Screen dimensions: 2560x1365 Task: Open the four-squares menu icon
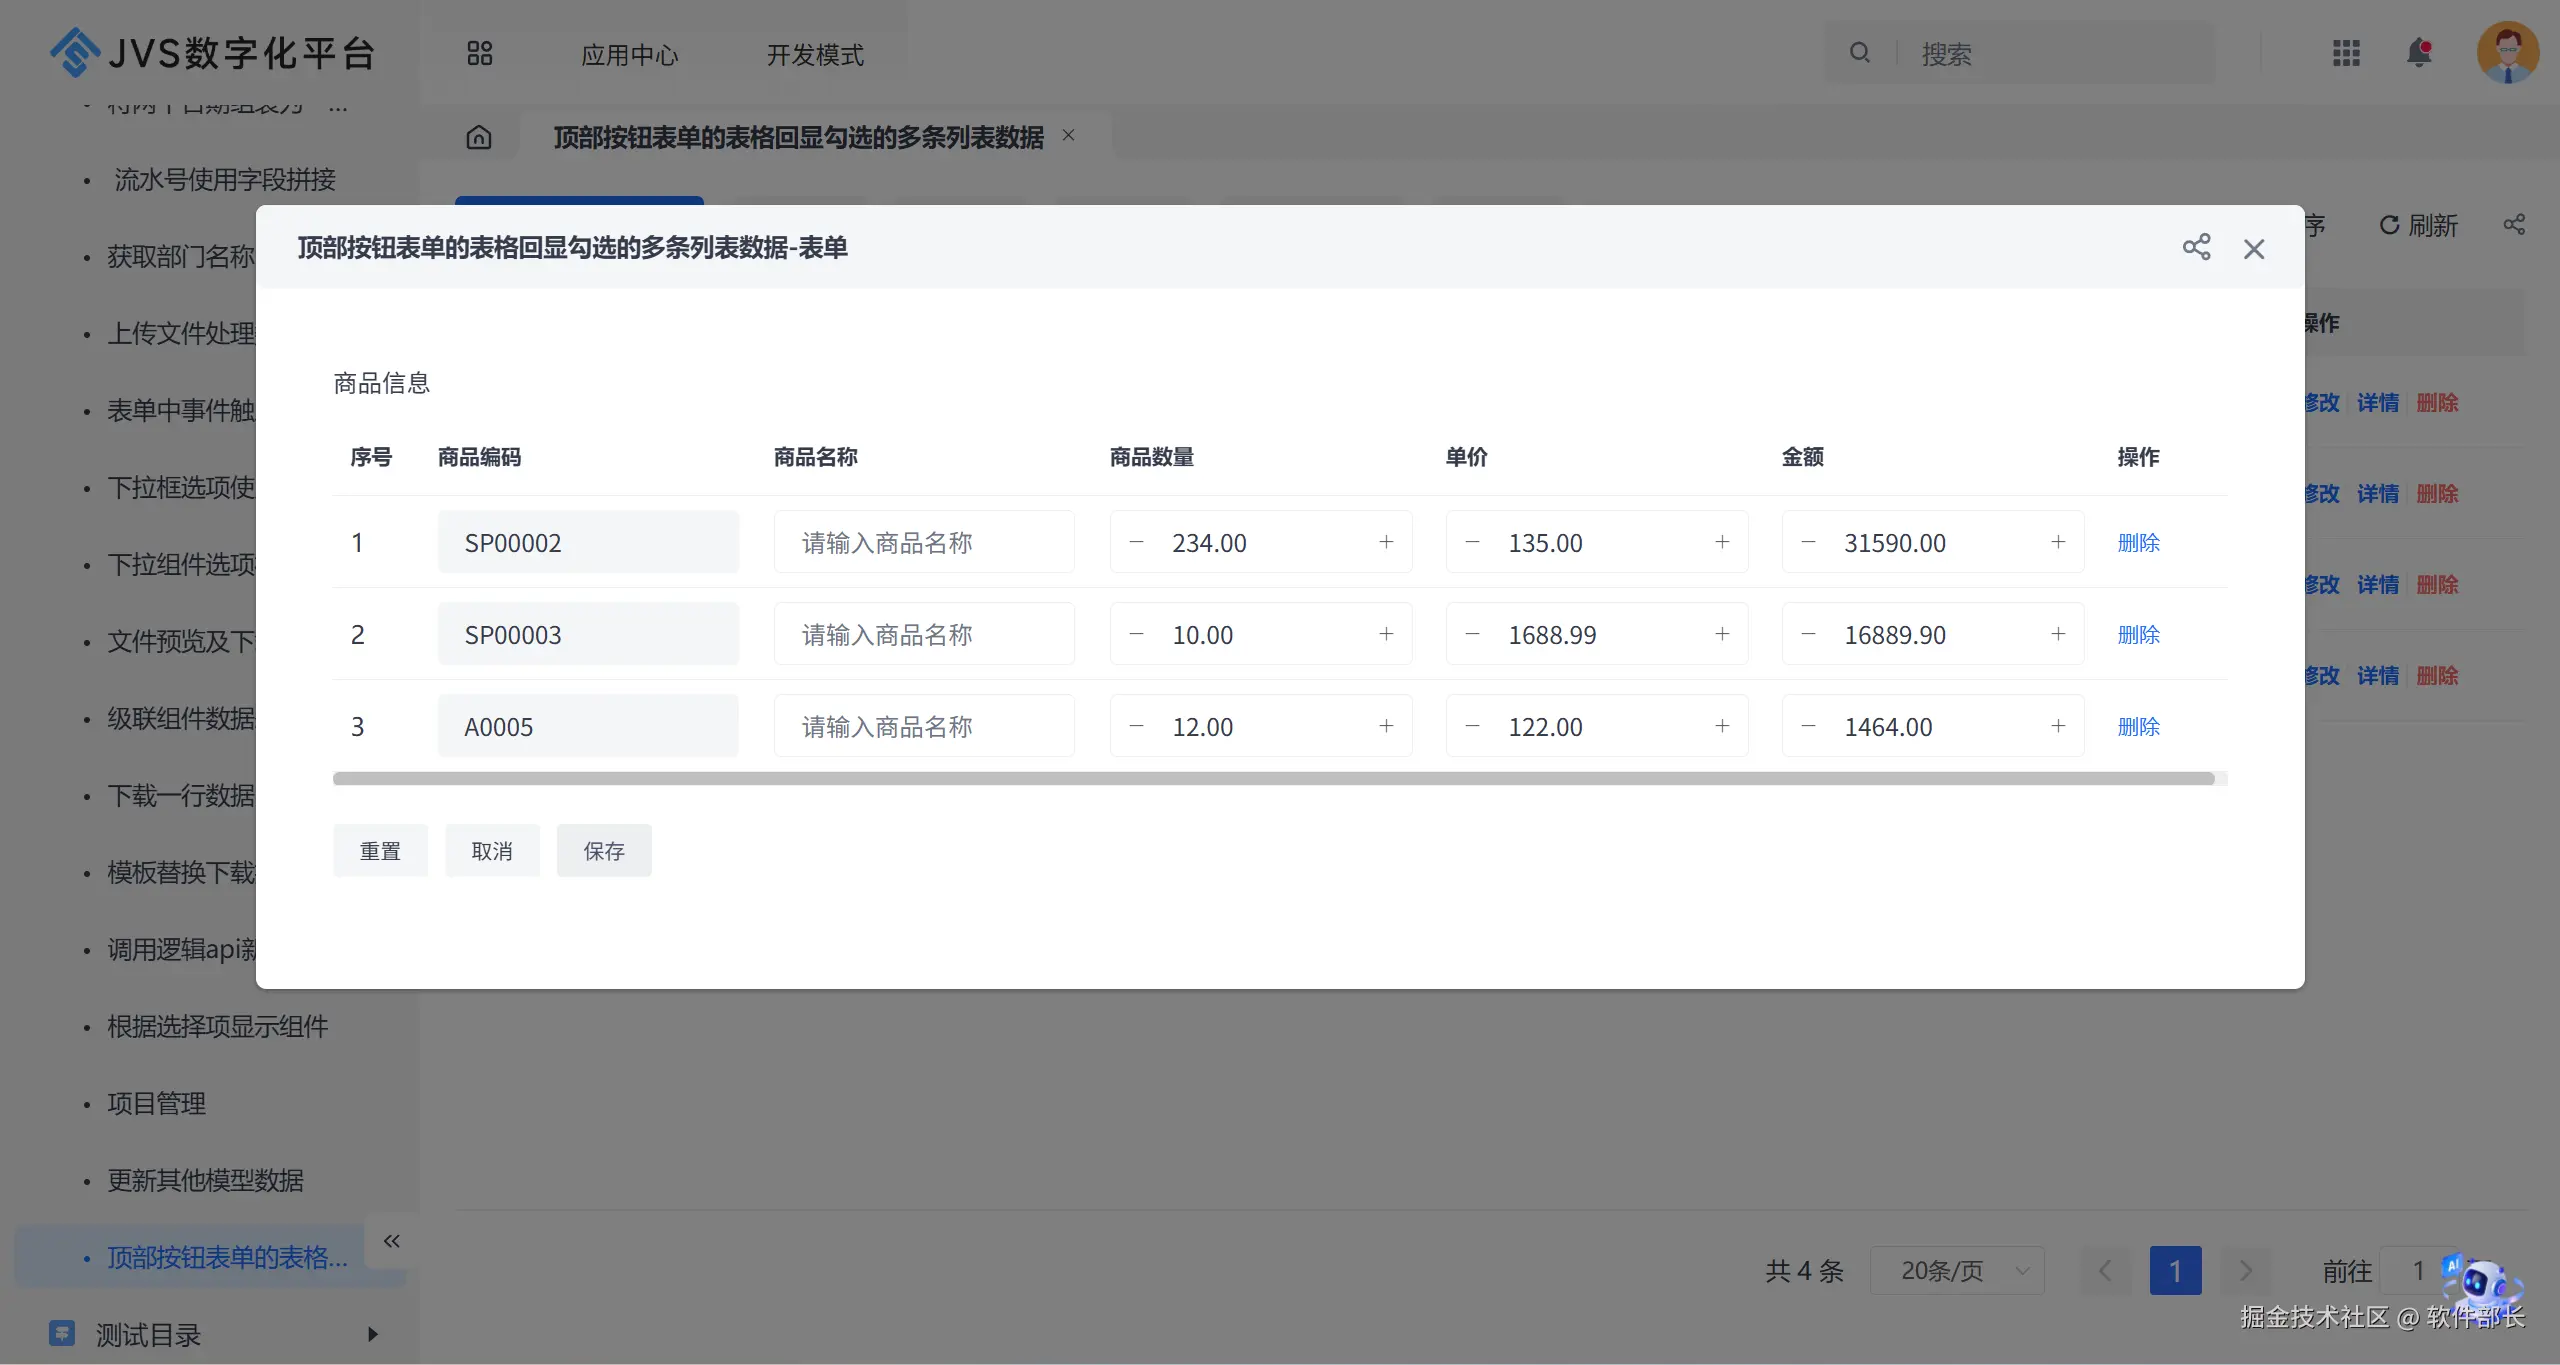pyautogui.click(x=479, y=54)
